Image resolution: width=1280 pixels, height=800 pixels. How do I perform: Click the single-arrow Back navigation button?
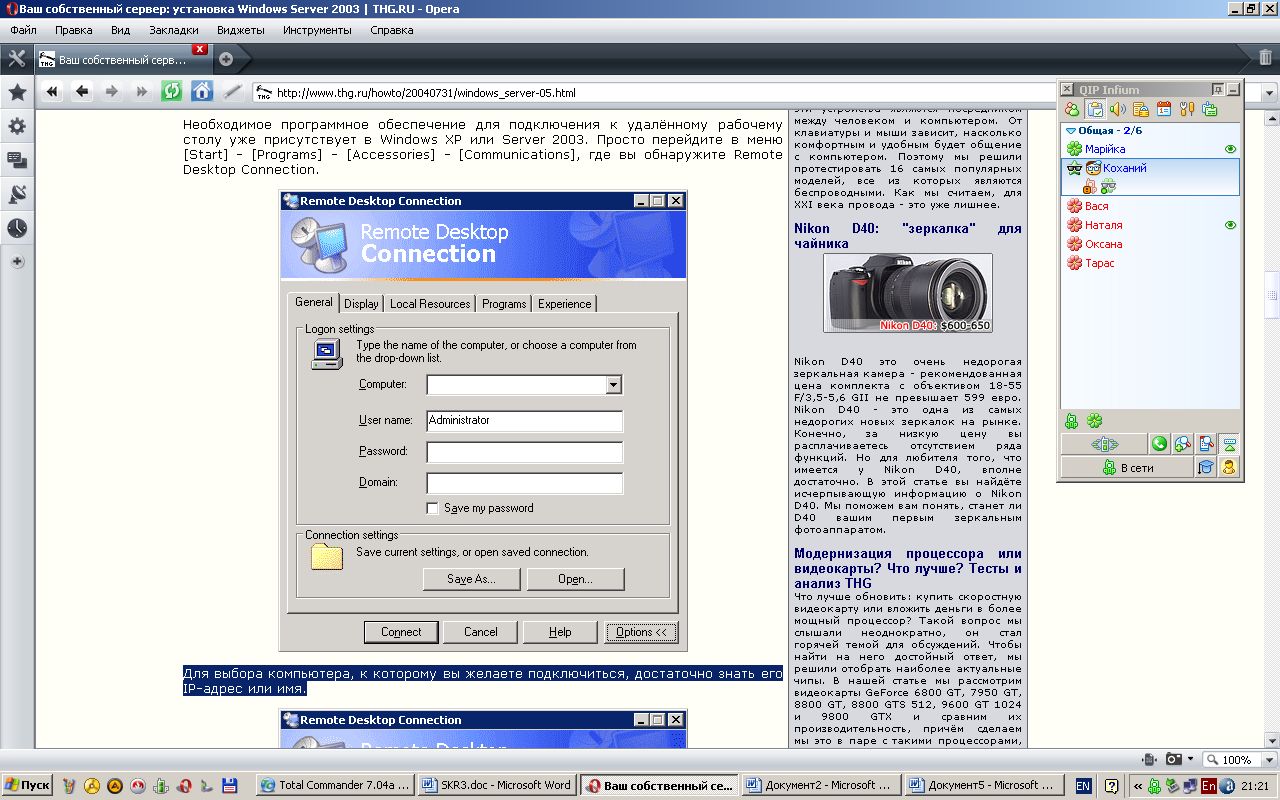(x=82, y=92)
